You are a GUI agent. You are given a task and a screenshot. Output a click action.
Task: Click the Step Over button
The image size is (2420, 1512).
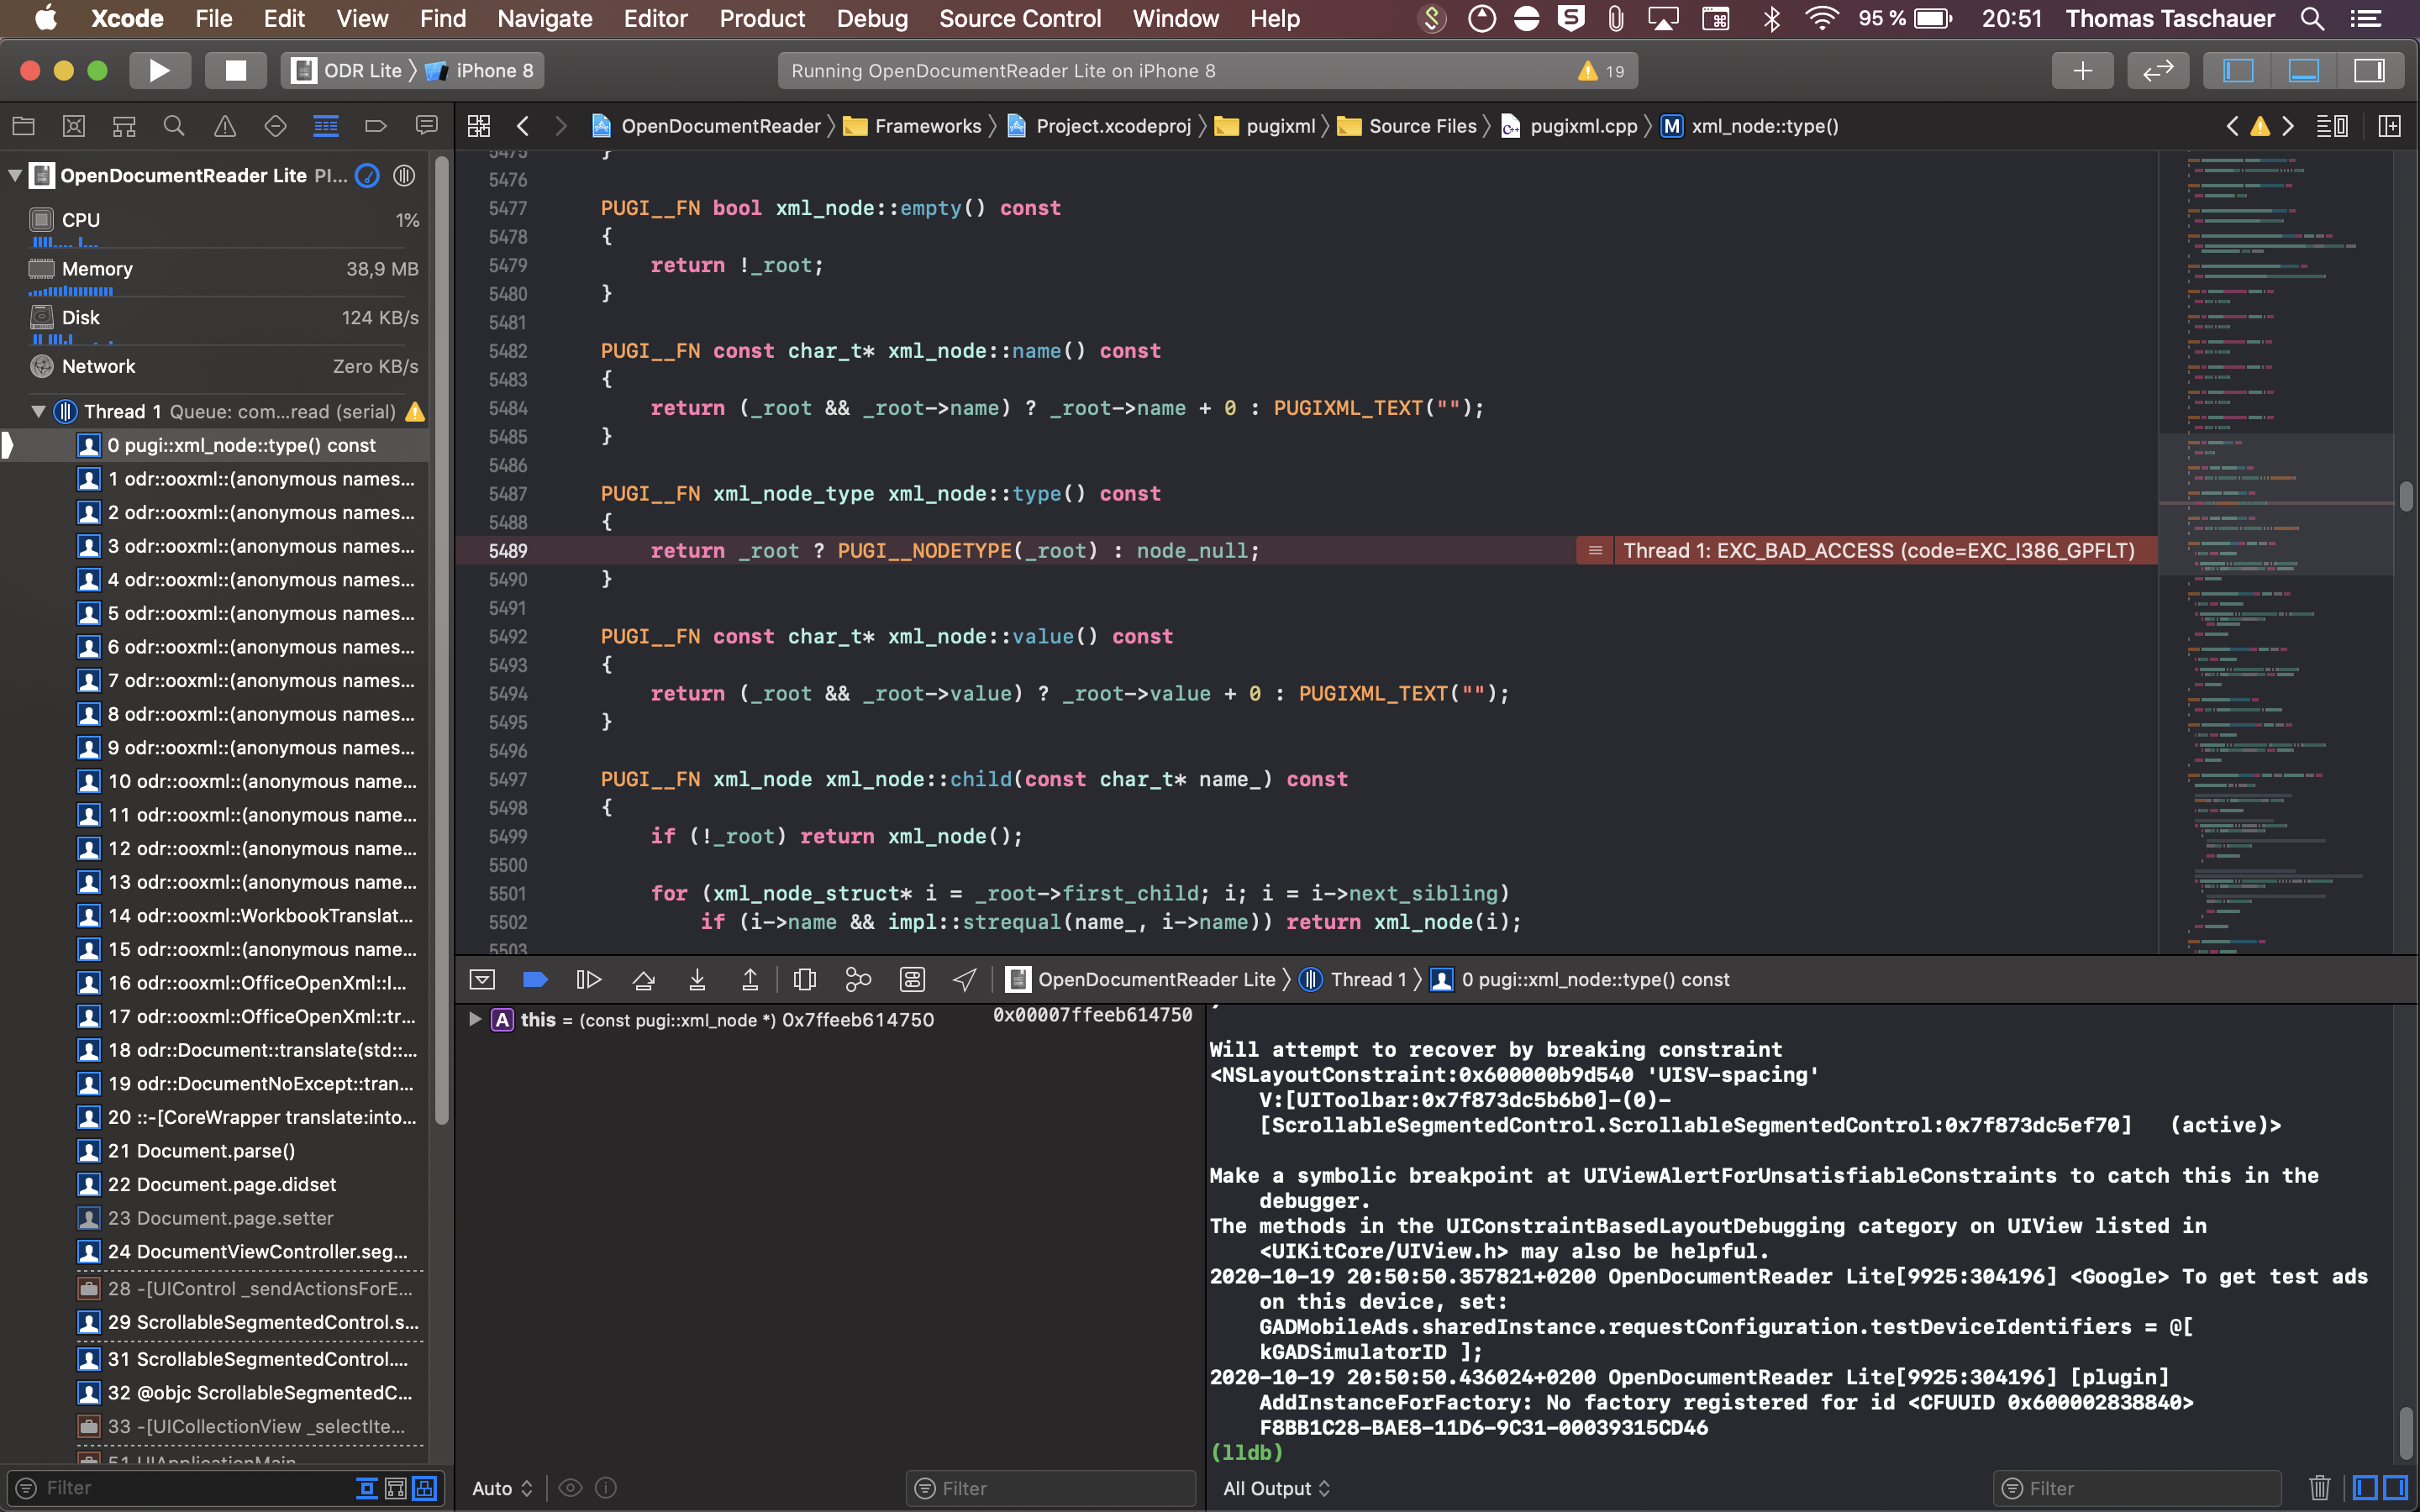644,980
